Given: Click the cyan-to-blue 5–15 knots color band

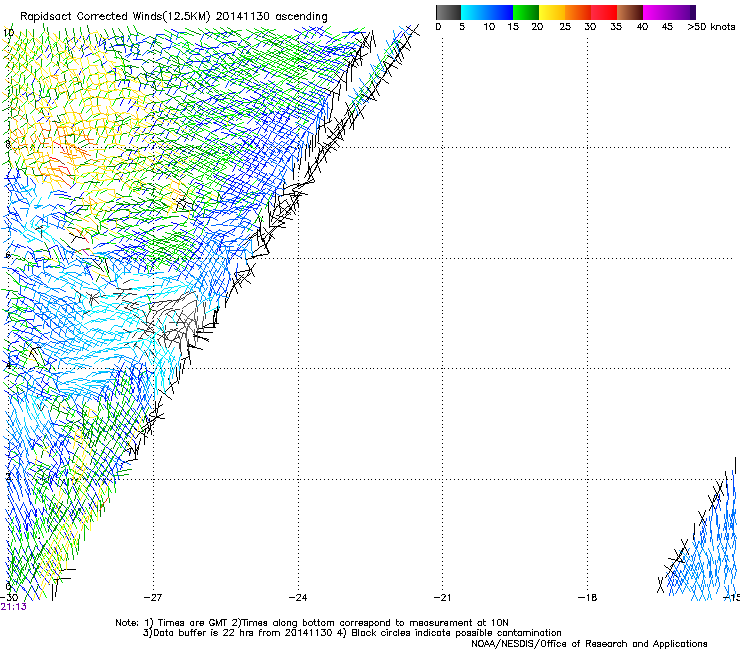Looking at the screenshot, I should pyautogui.click(x=487, y=12).
